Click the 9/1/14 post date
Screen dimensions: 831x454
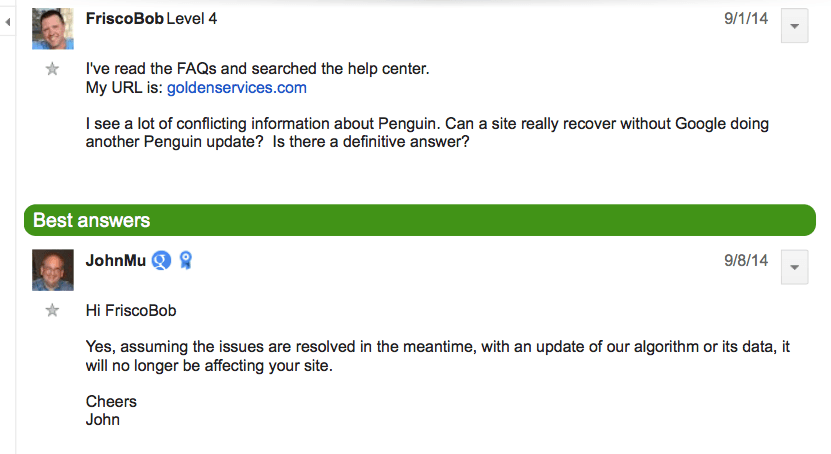click(x=746, y=19)
